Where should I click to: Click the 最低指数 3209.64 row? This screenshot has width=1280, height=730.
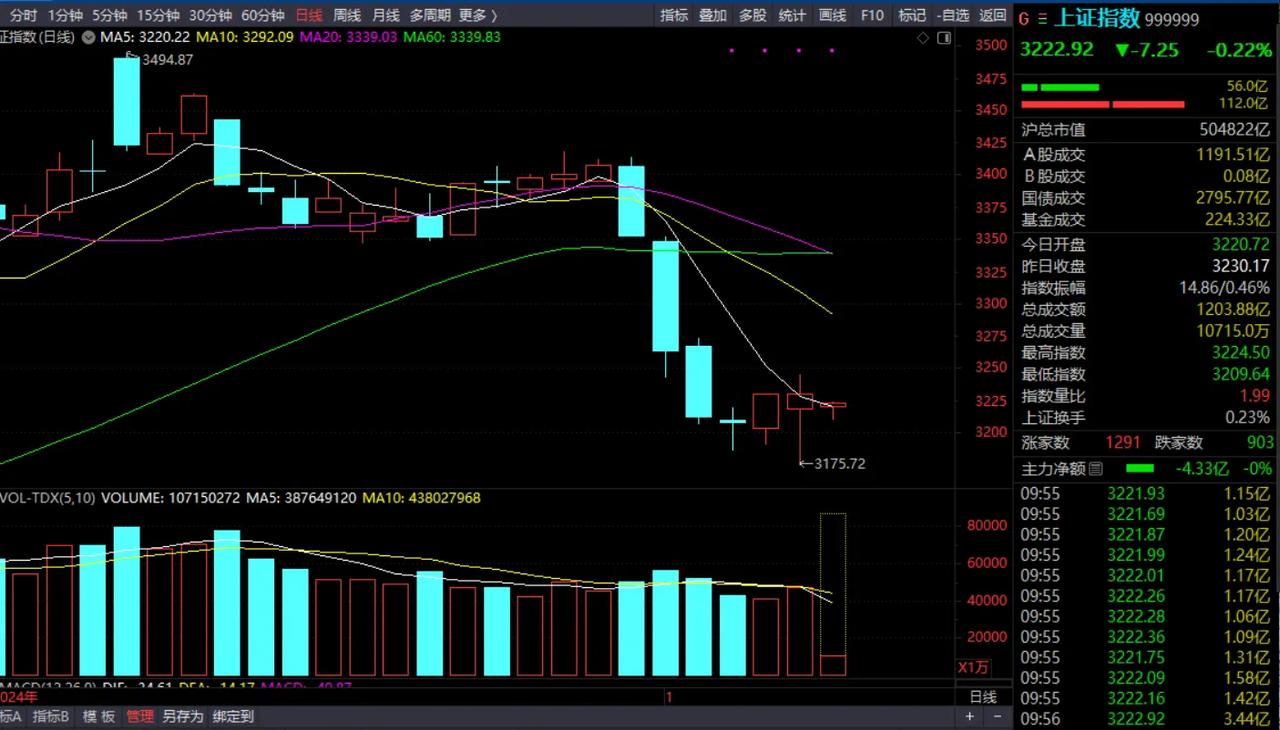coord(1145,375)
